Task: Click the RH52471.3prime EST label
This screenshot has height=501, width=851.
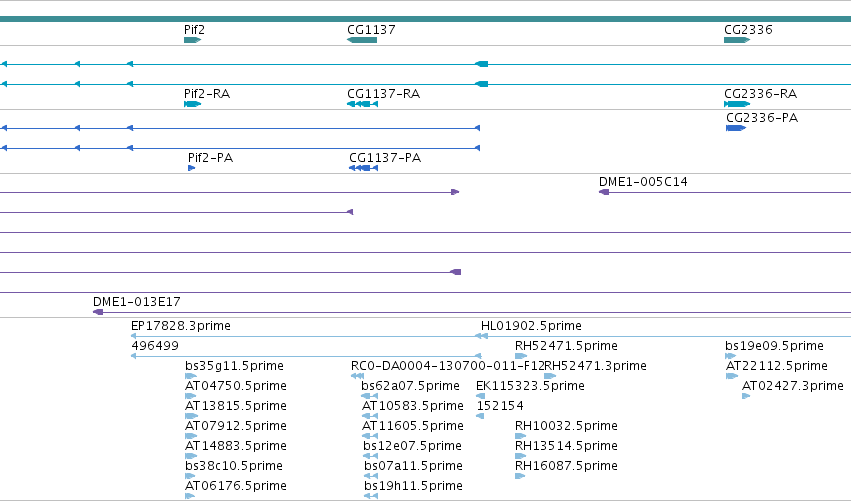Action: point(595,366)
